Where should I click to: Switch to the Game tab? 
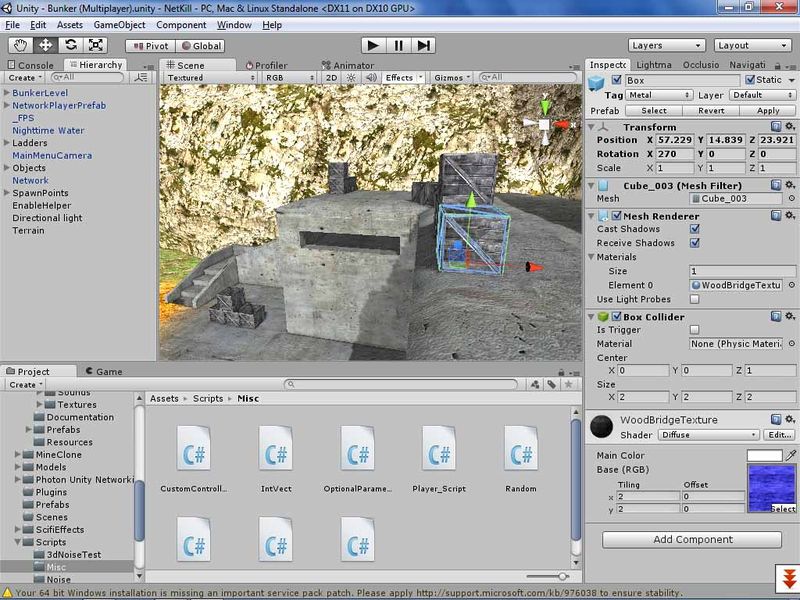[x=110, y=371]
